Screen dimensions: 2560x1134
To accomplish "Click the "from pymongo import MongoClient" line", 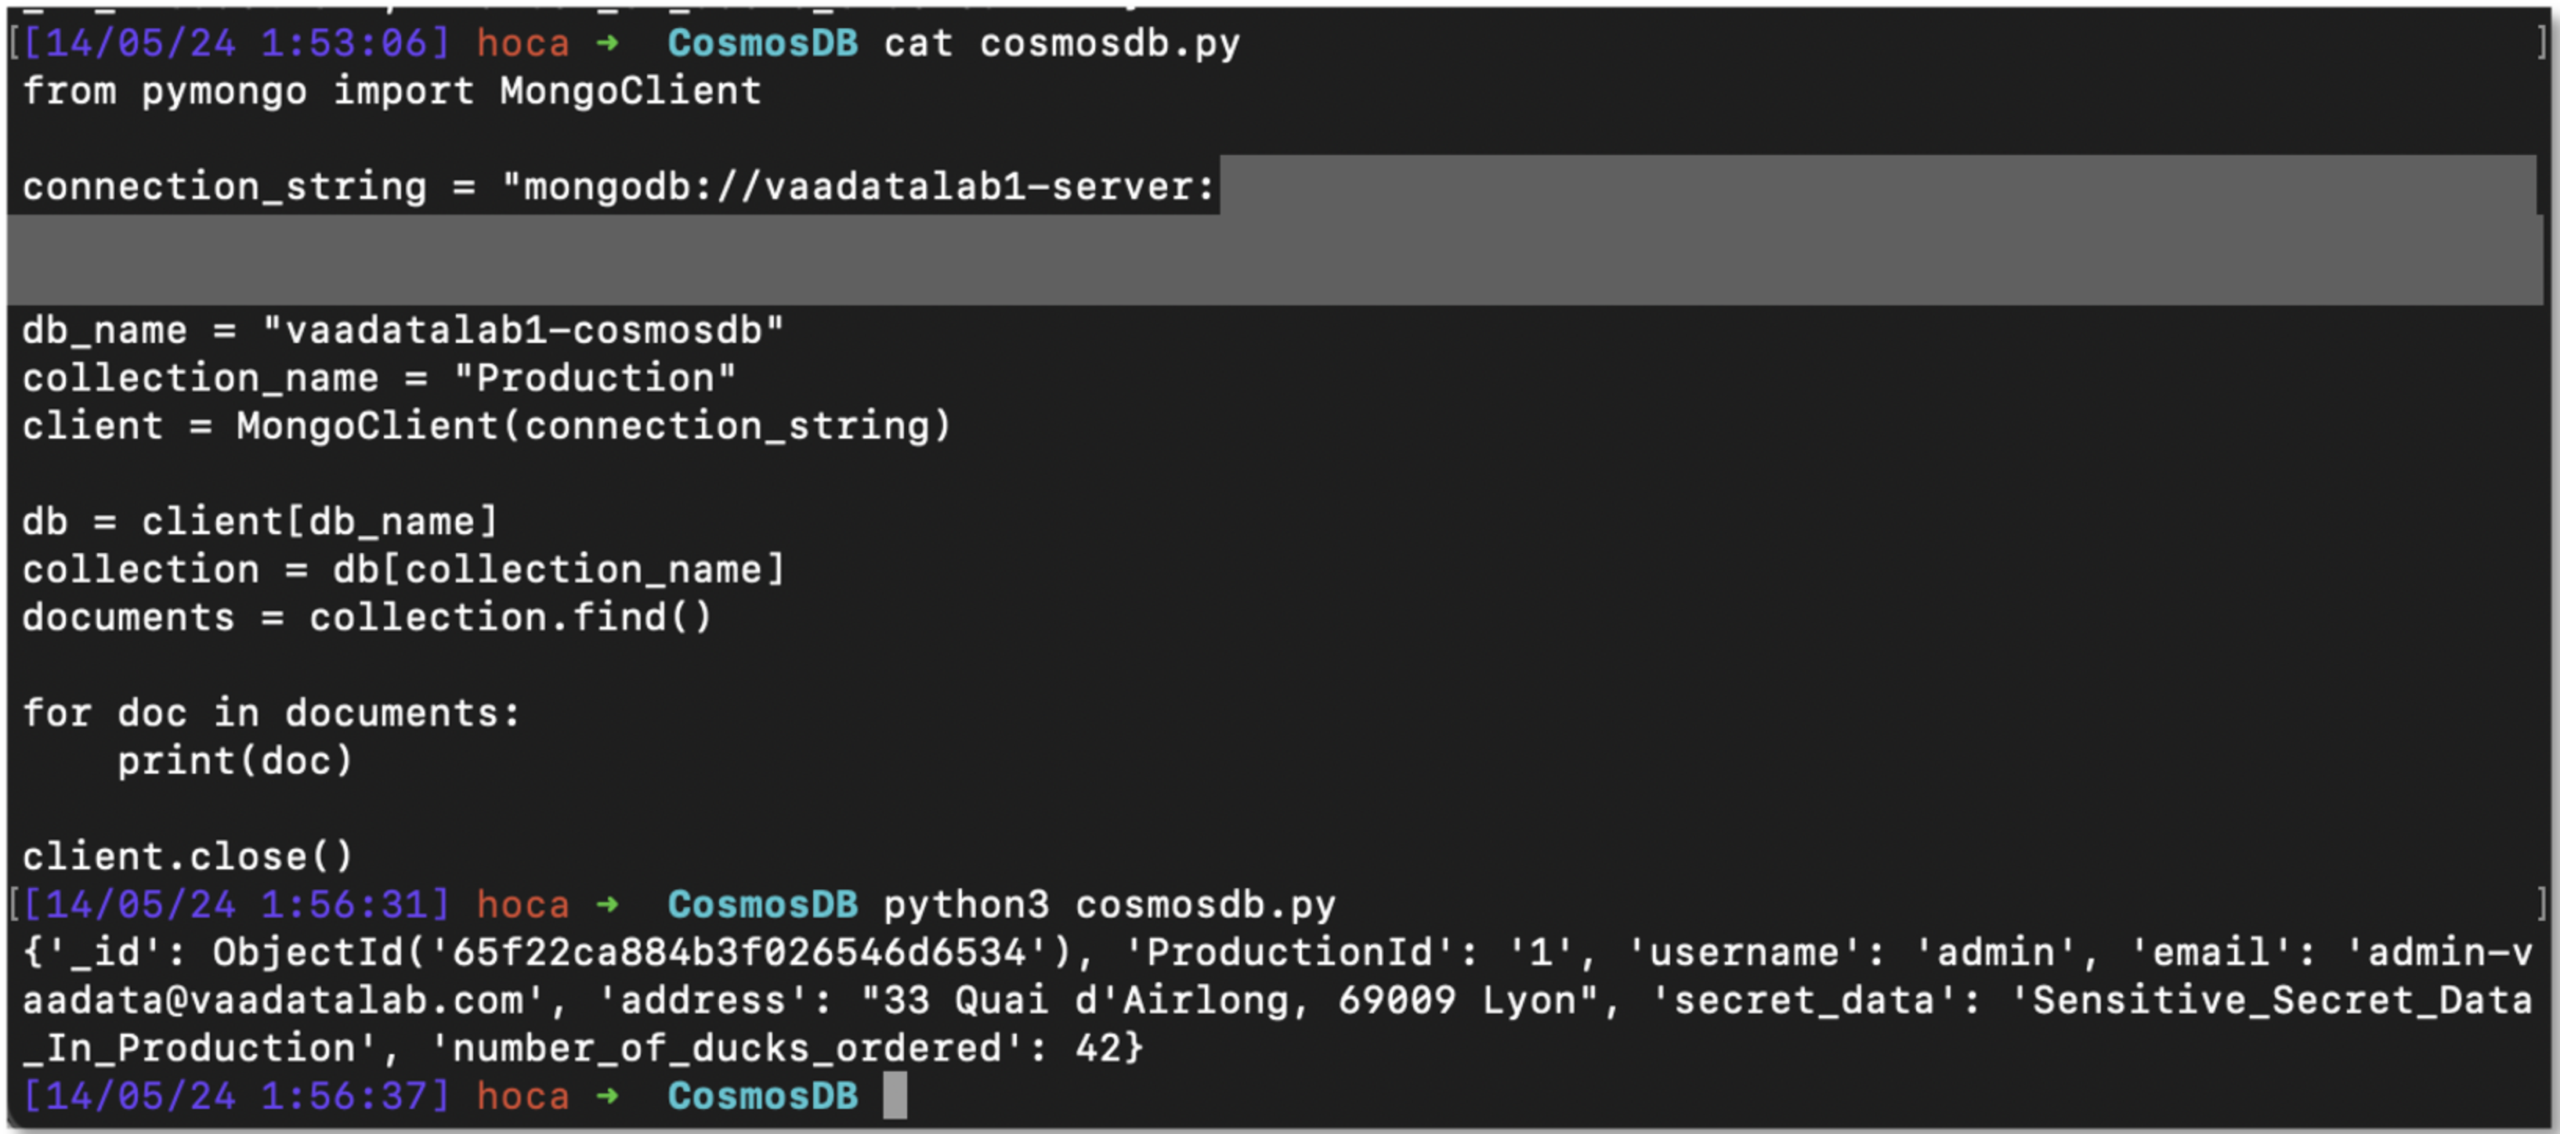I will [391, 91].
